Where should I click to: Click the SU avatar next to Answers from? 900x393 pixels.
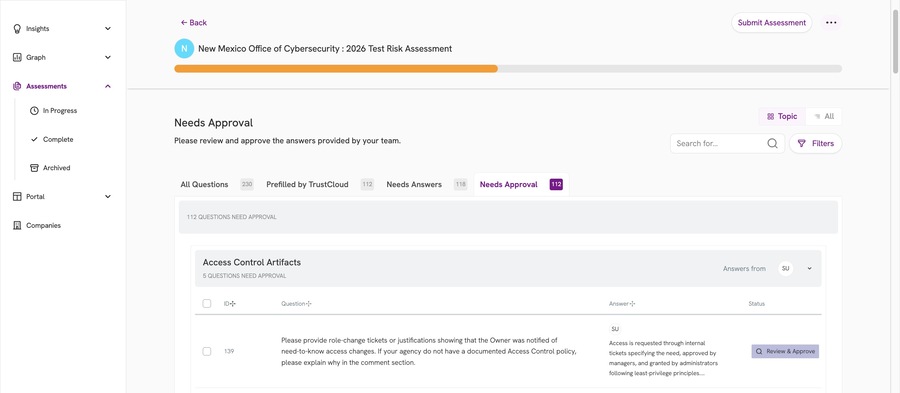[786, 269]
